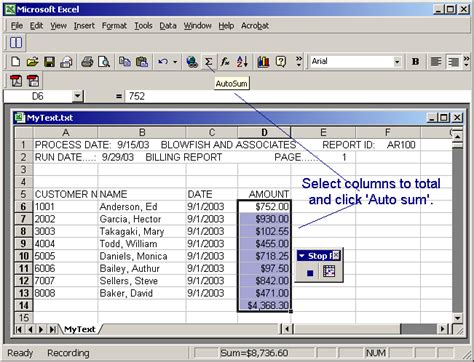Click the Edit Formula equals button
This screenshot has width=474, height=362.
(119, 96)
